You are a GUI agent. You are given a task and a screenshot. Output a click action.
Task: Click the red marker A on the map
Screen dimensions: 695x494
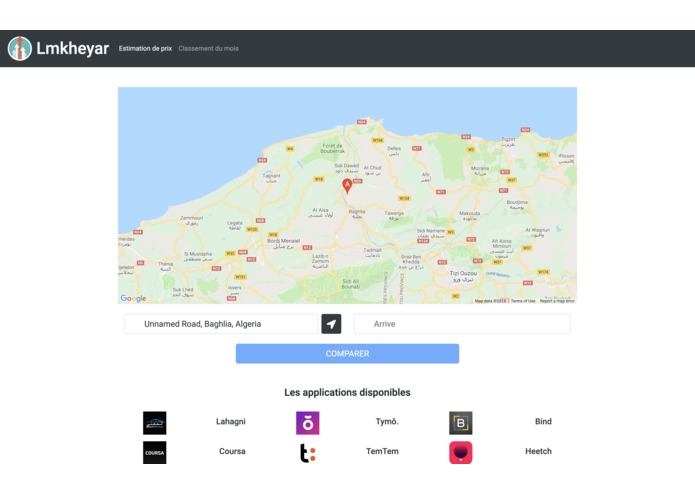click(347, 186)
